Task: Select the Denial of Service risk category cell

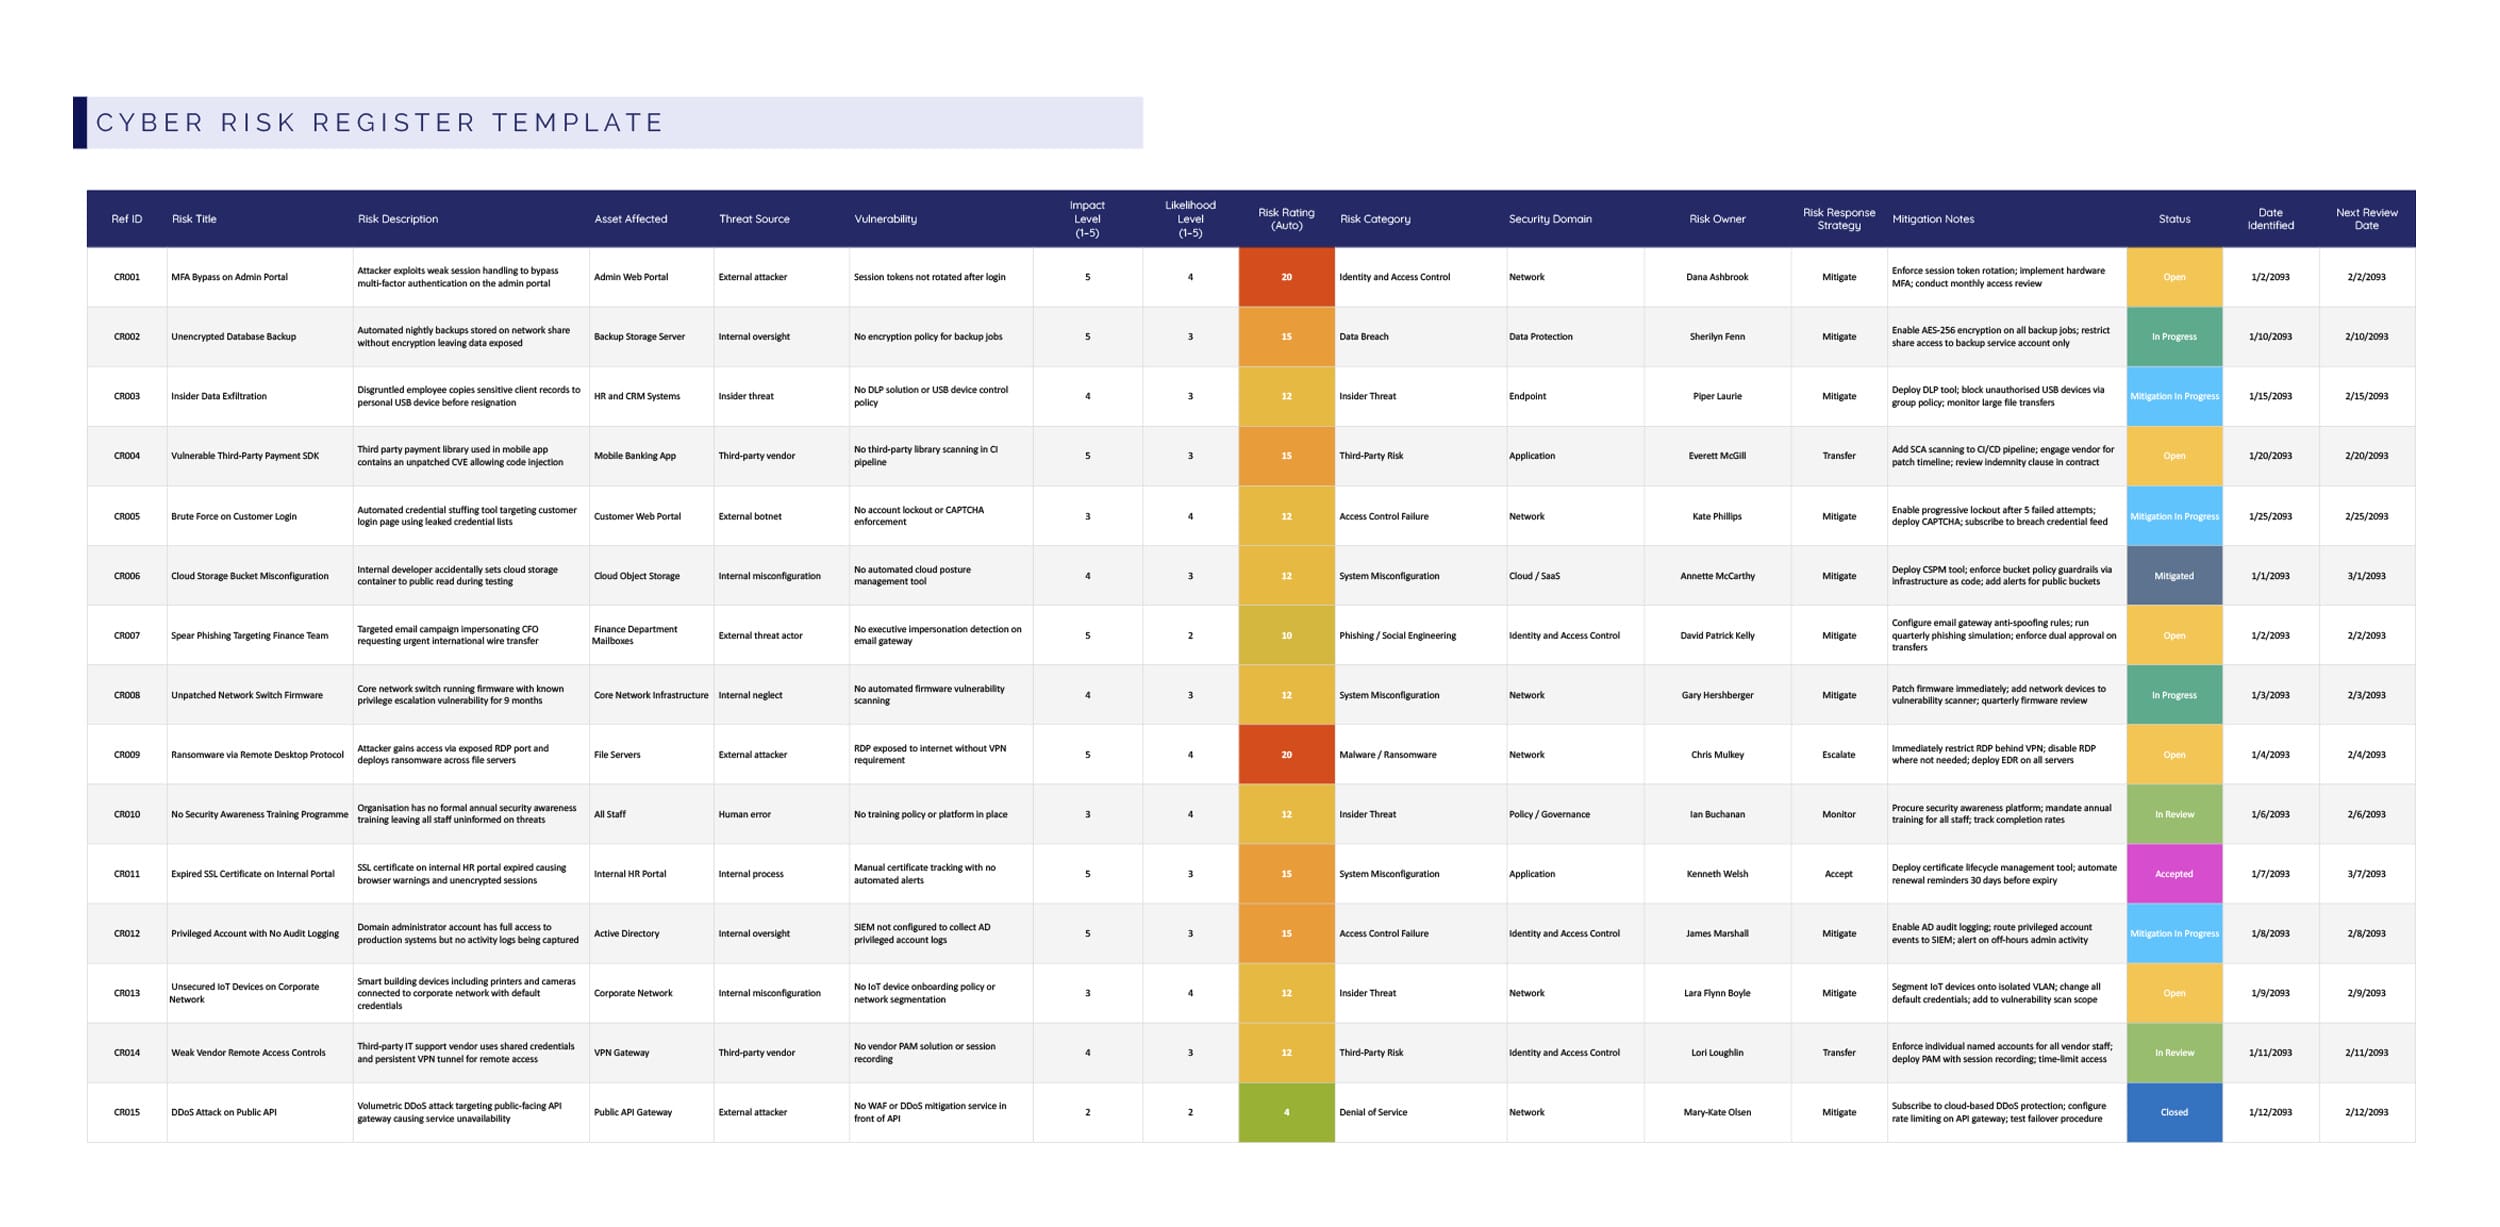Action: (x=1374, y=1111)
